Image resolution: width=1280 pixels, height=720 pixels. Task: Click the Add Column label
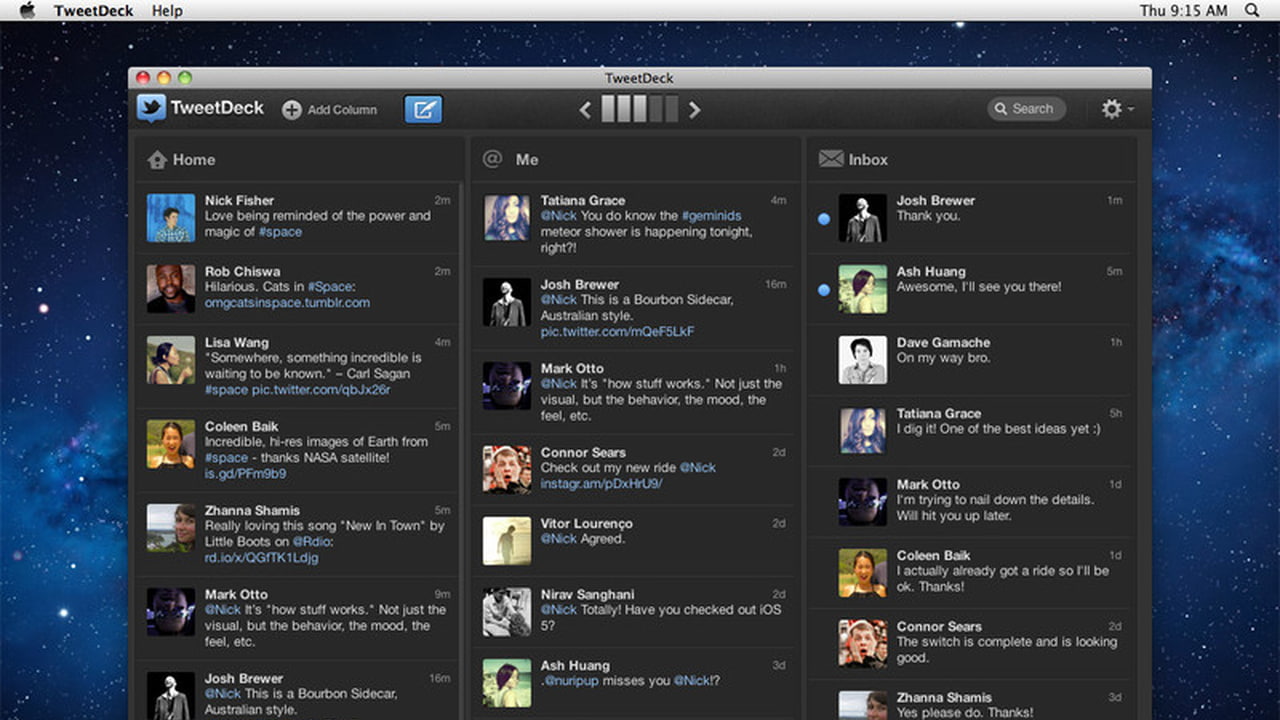pos(342,110)
